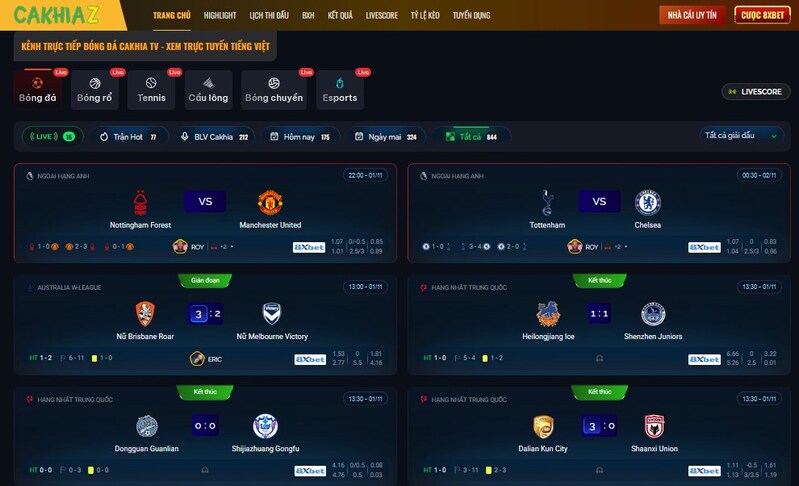Open the Tỷ lệ kèo menu
The width and height of the screenshot is (799, 486).
click(x=425, y=15)
